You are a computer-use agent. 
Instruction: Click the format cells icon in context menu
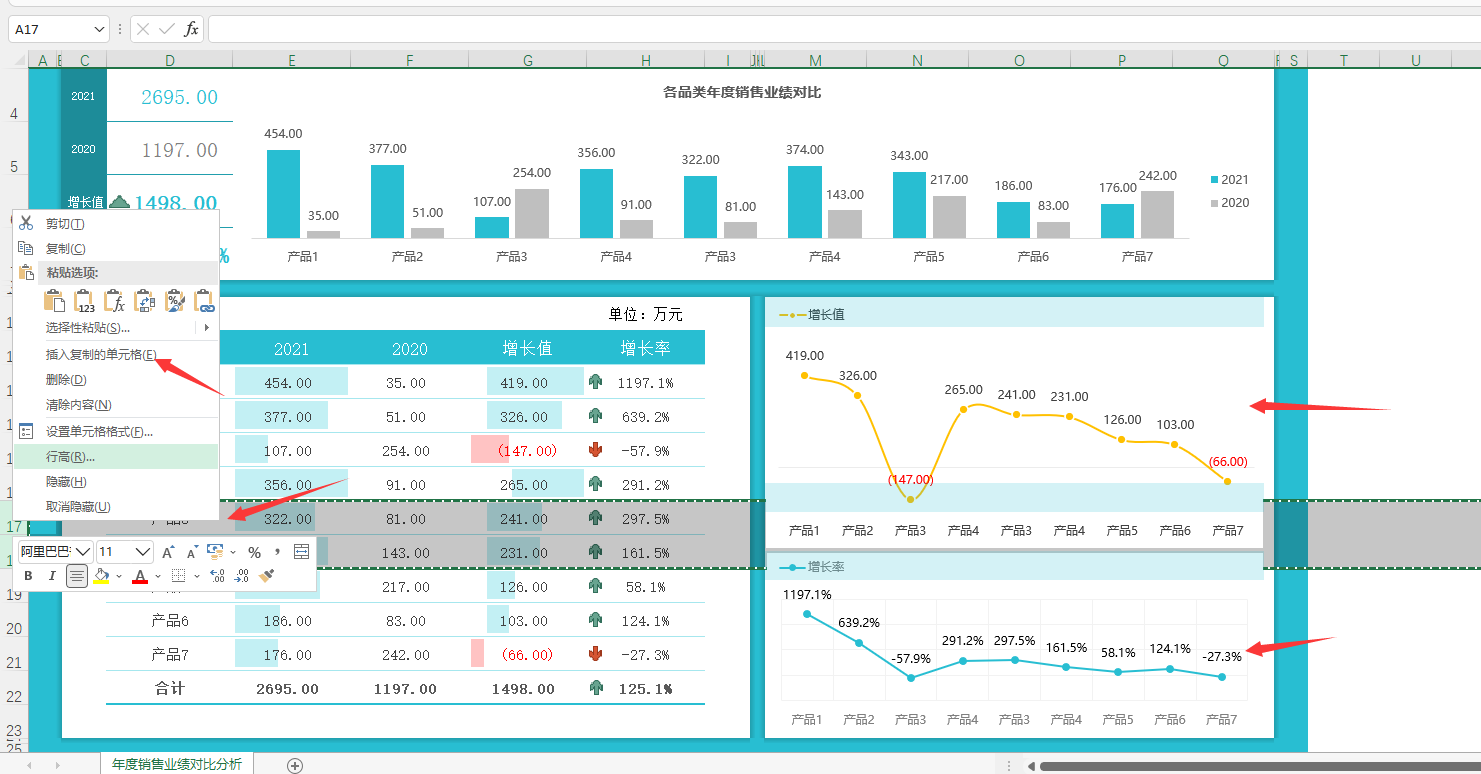tap(27, 432)
